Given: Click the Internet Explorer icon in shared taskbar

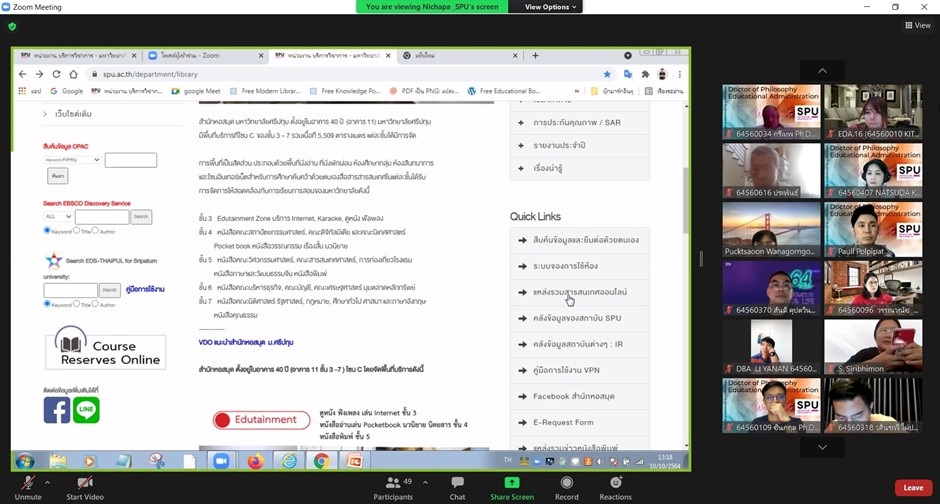Looking at the screenshot, I should (x=289, y=461).
